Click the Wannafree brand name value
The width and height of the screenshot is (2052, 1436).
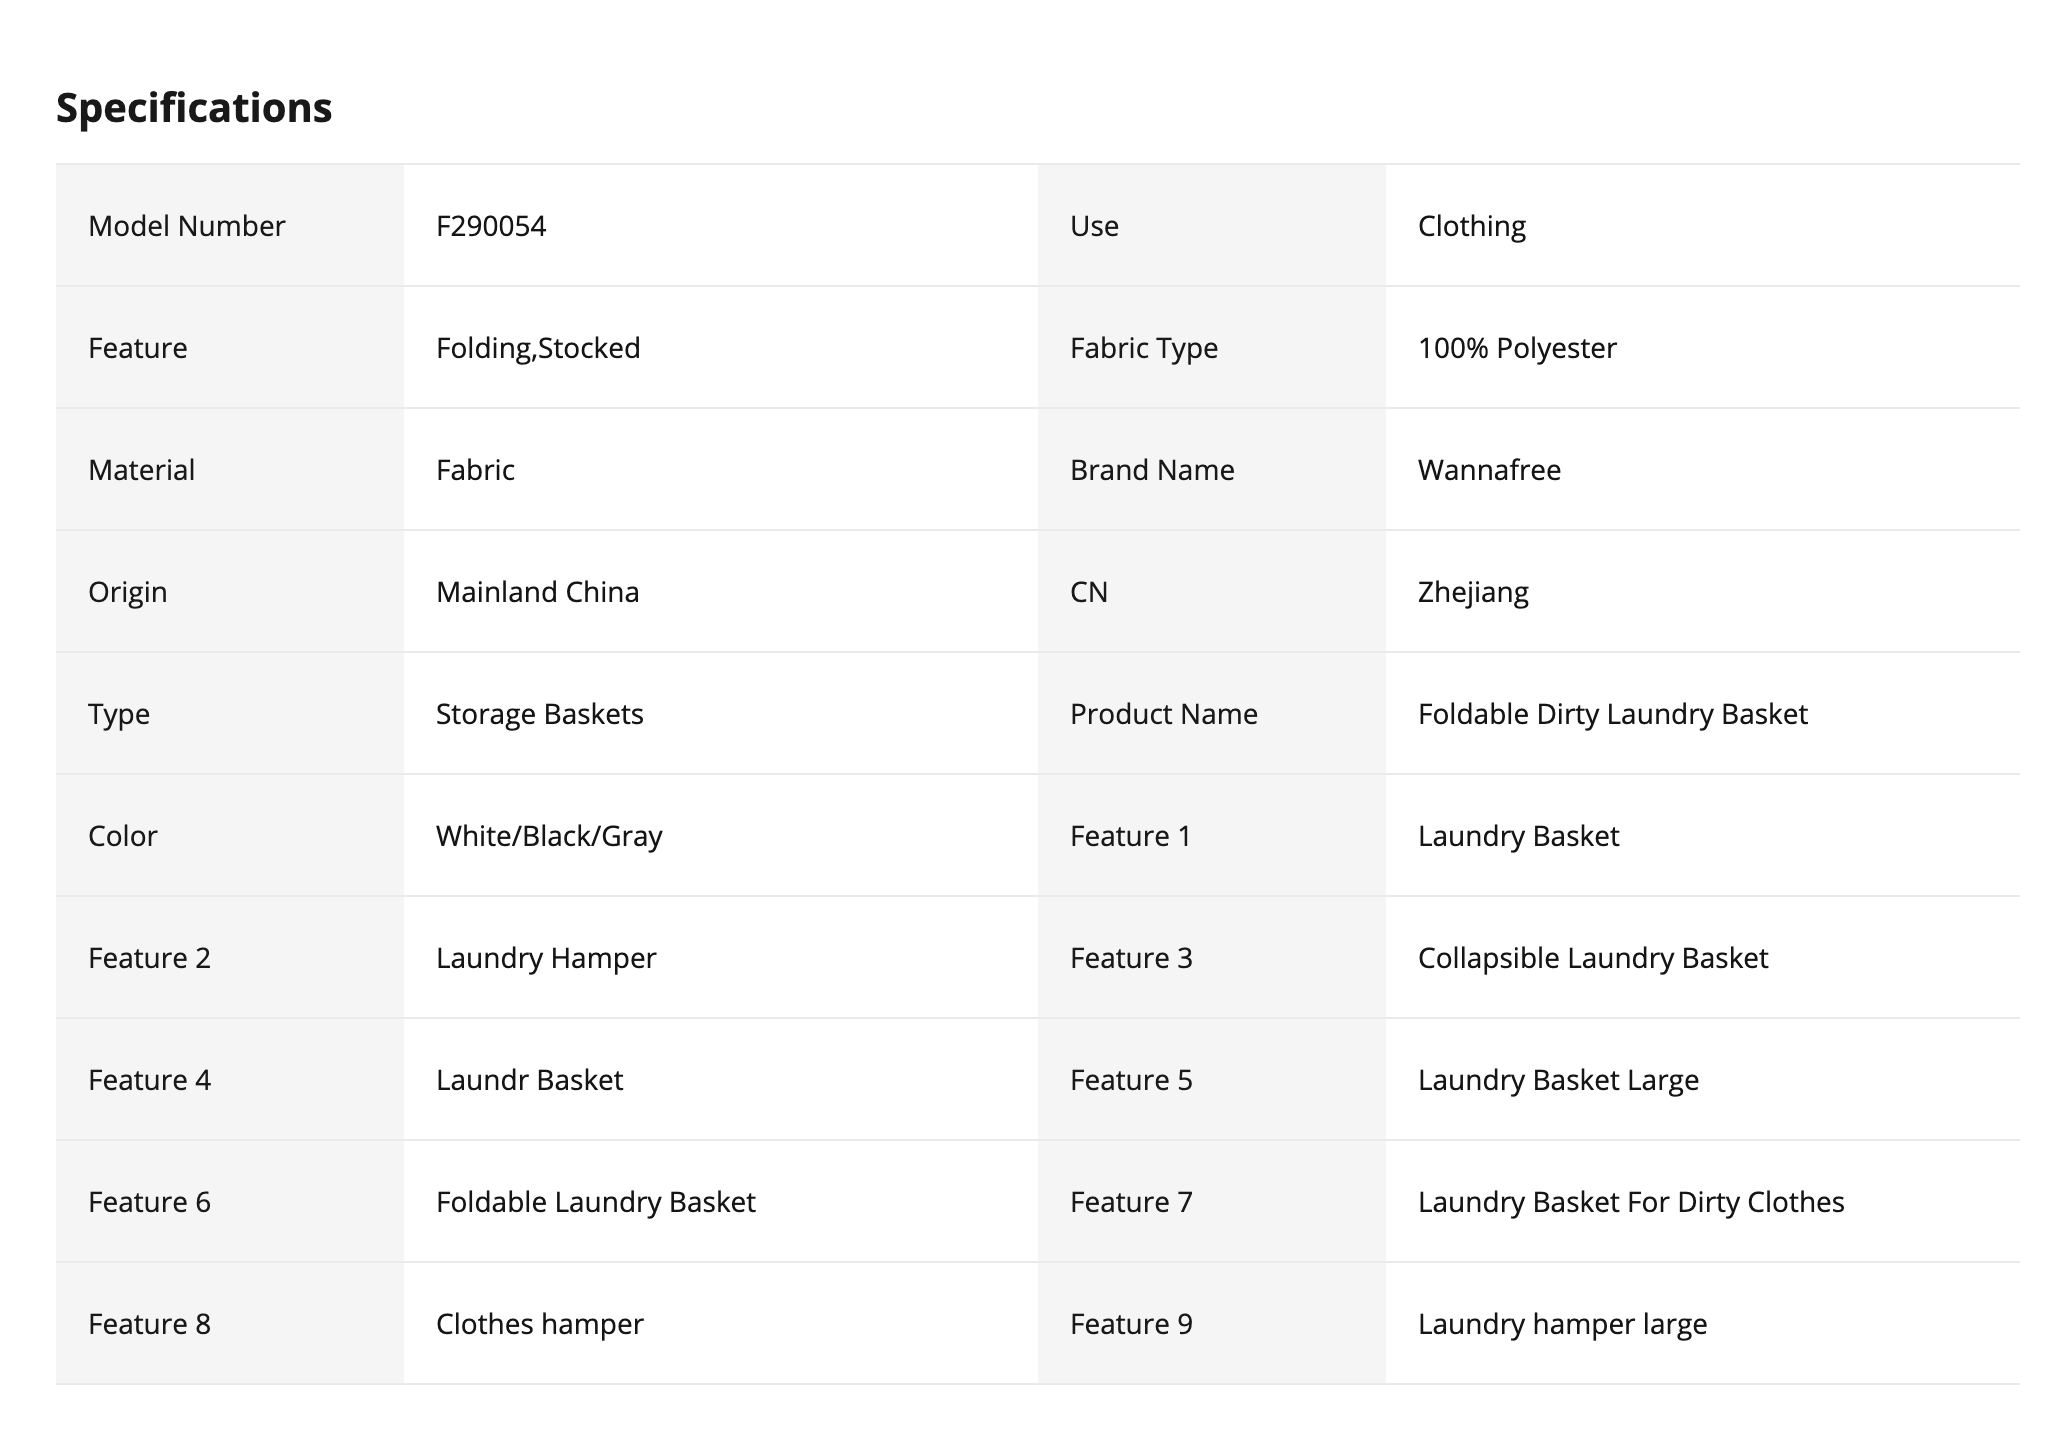[x=1489, y=470]
